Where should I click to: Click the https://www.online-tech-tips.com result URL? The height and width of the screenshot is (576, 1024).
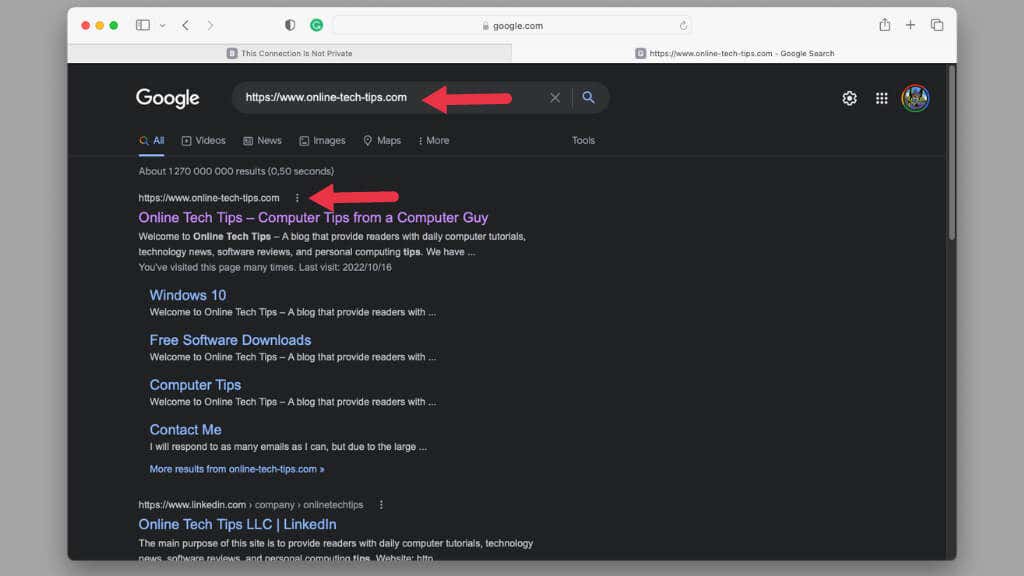[x=209, y=198]
